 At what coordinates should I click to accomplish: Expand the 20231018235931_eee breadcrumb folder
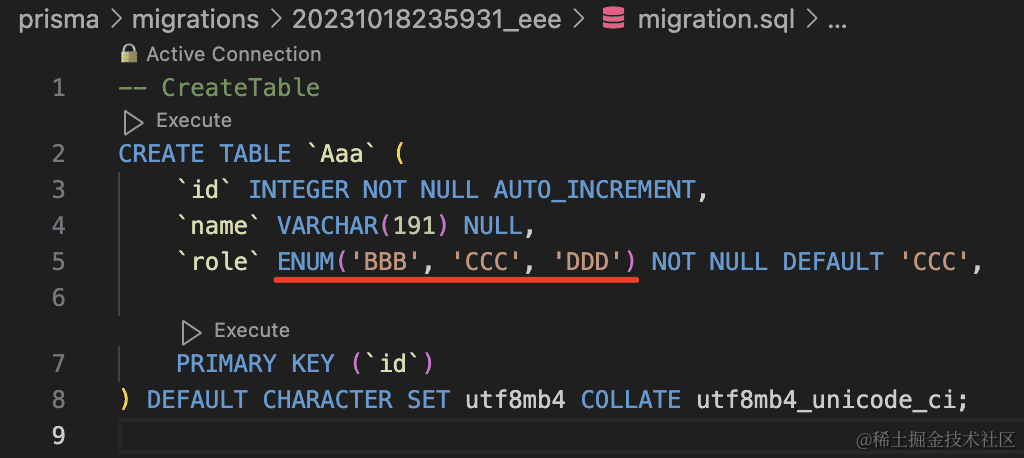point(427,19)
